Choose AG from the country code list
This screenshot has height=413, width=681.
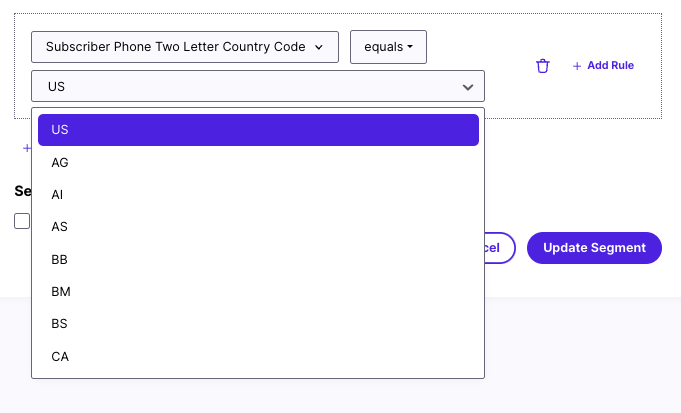tap(258, 162)
